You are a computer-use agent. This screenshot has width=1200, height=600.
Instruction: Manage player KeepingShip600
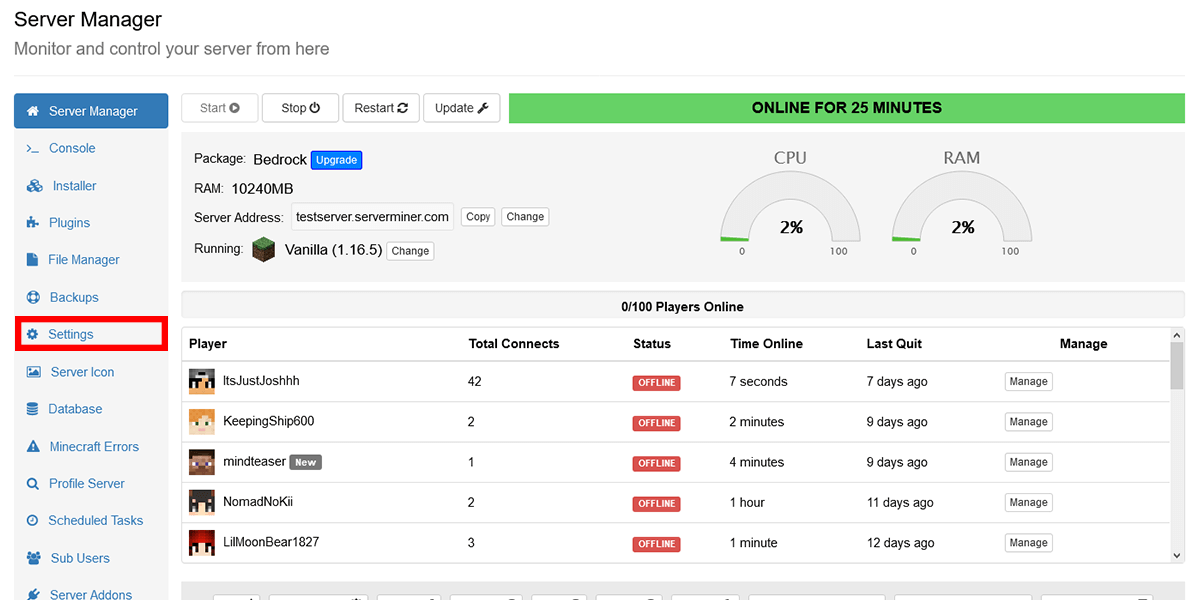pos(1028,422)
